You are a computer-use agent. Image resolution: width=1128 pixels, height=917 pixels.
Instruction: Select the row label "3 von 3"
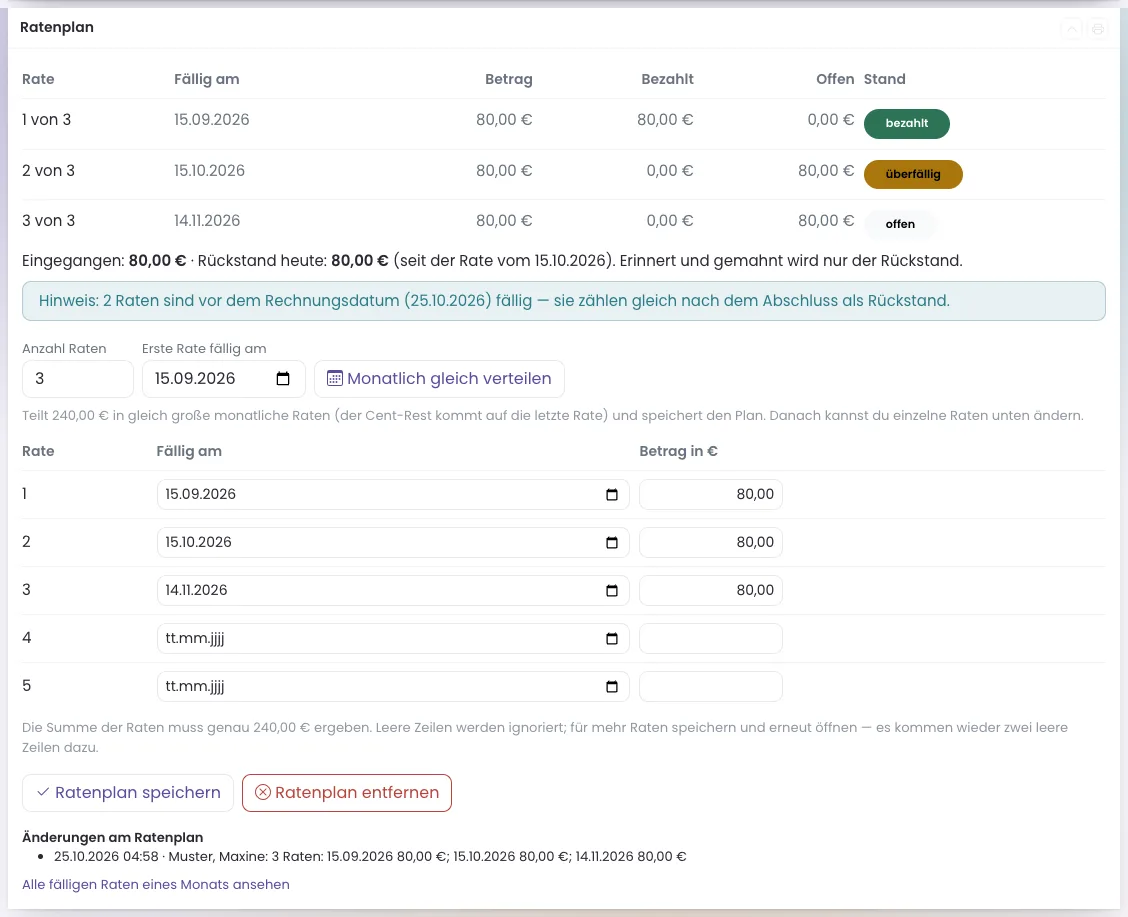(x=48, y=221)
